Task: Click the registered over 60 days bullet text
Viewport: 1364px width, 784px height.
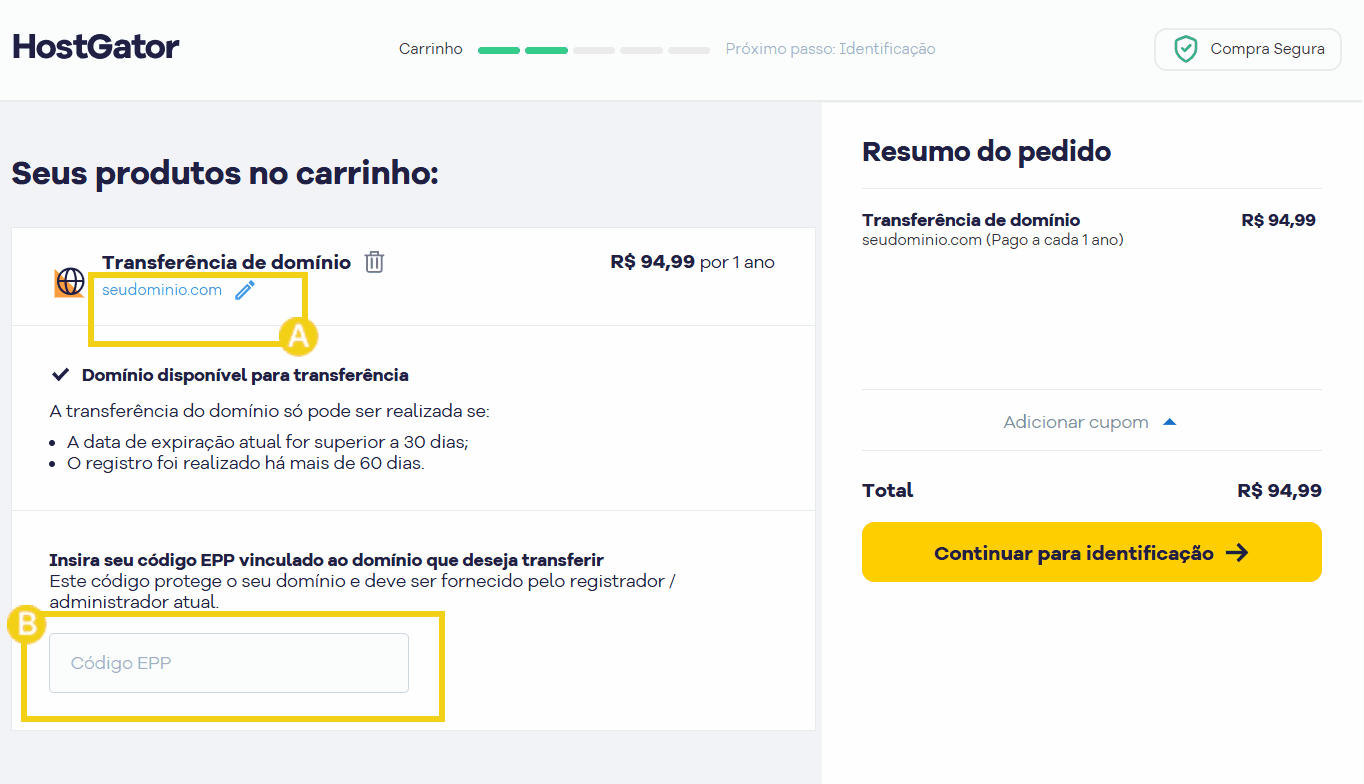Action: point(246,464)
